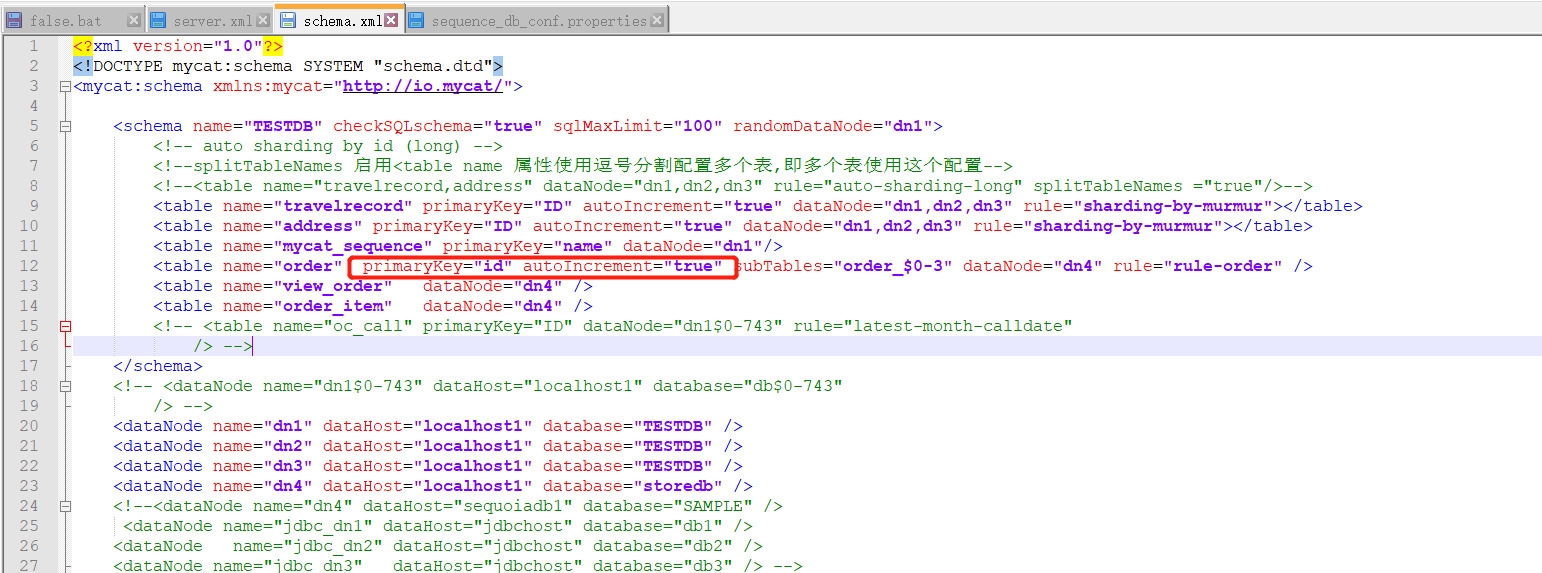This screenshot has width=1542, height=573.
Task: Click the "auto sharding by id (long)" comment
Action: point(328,146)
